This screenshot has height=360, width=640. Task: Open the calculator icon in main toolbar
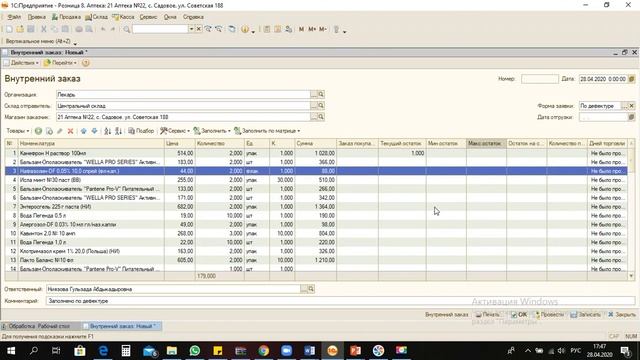click(267, 29)
